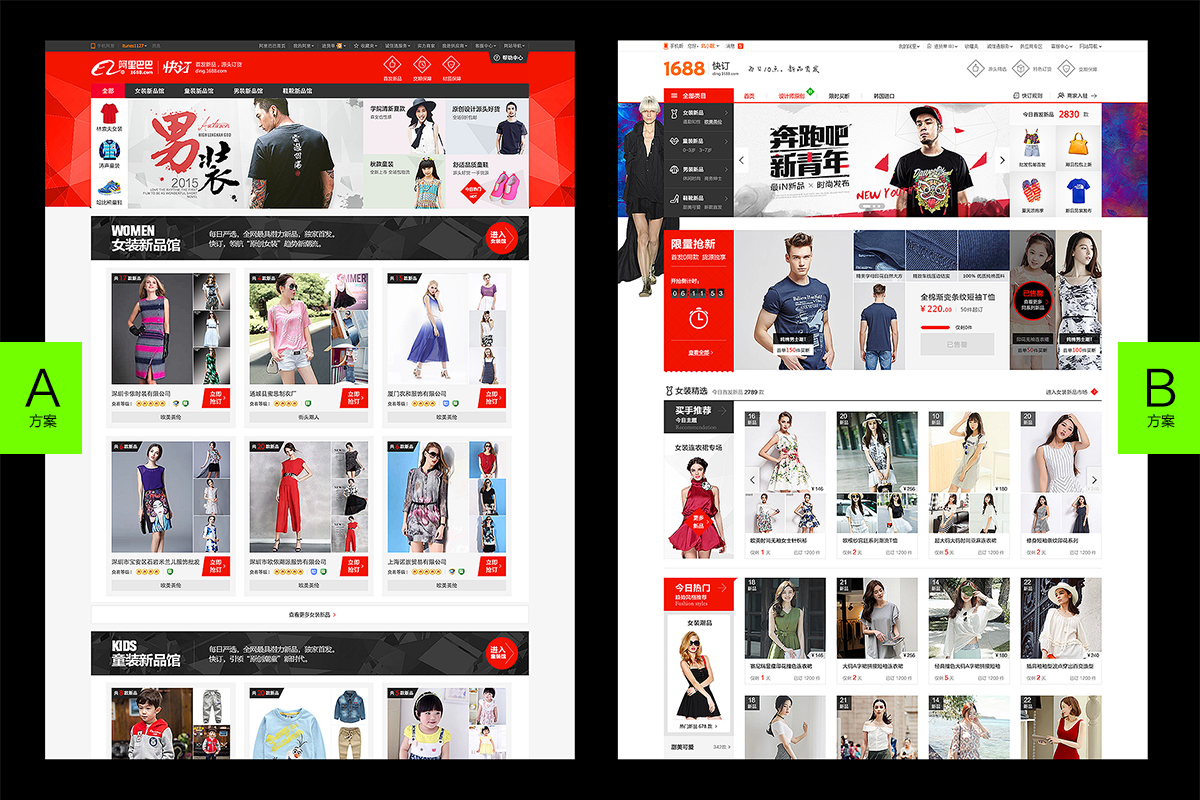Viewport: 1200px width, 800px height.
Task: Click the 查看更多女装新品 link
Action: pyautogui.click(x=310, y=615)
